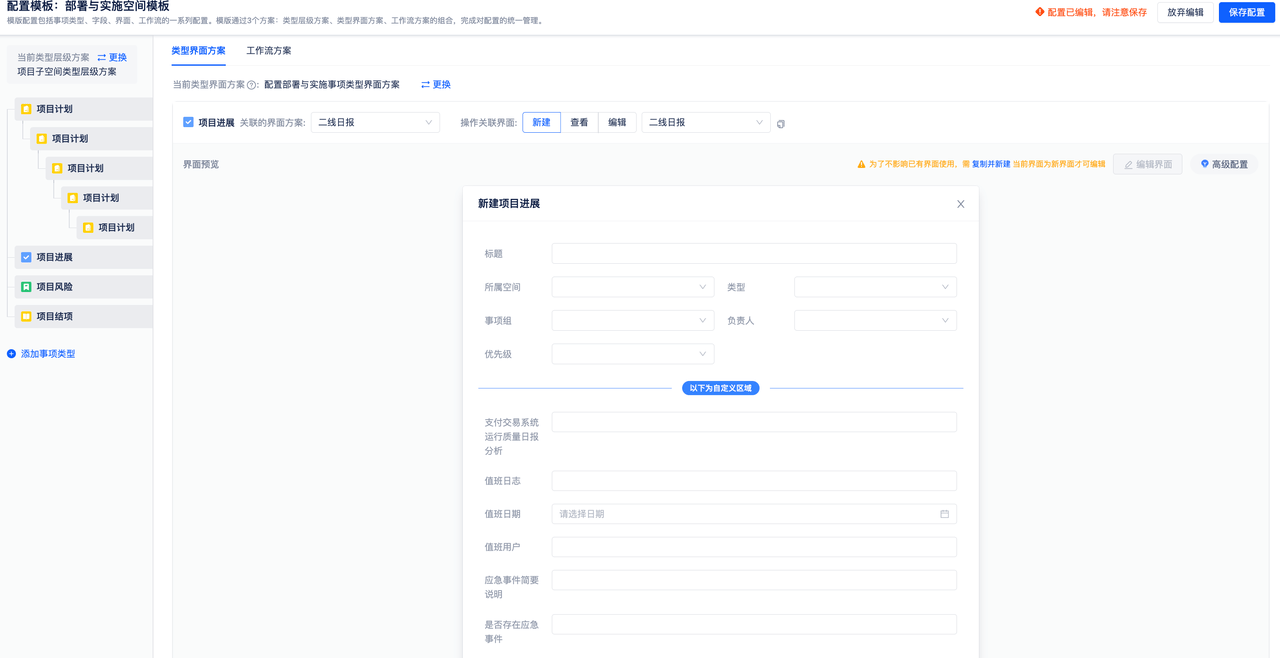Click 更换 beside 配置部署与实施事项类型界面方案
1280x658 pixels.
436,85
